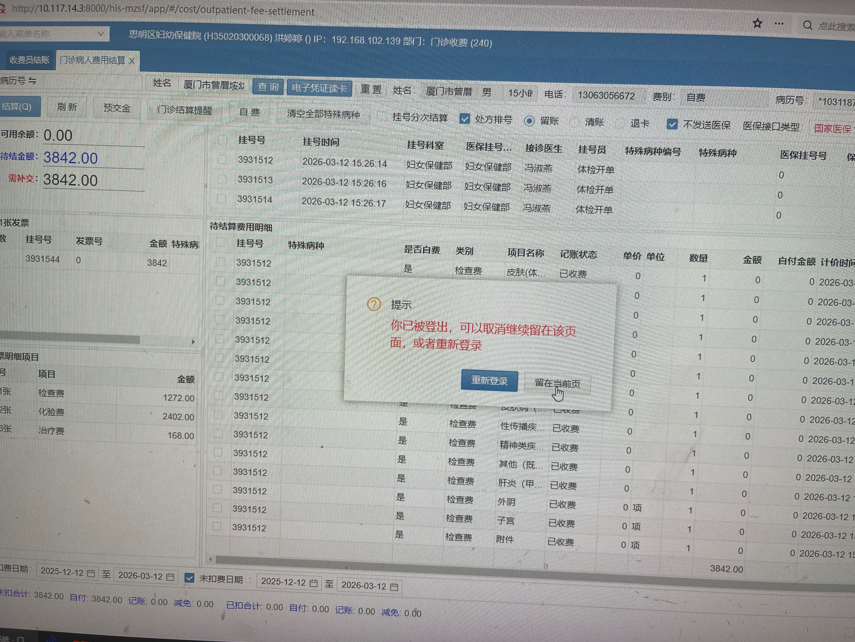The width and height of the screenshot is (855, 642).
Task: Select the 清账 radio button
Action: coord(574,122)
